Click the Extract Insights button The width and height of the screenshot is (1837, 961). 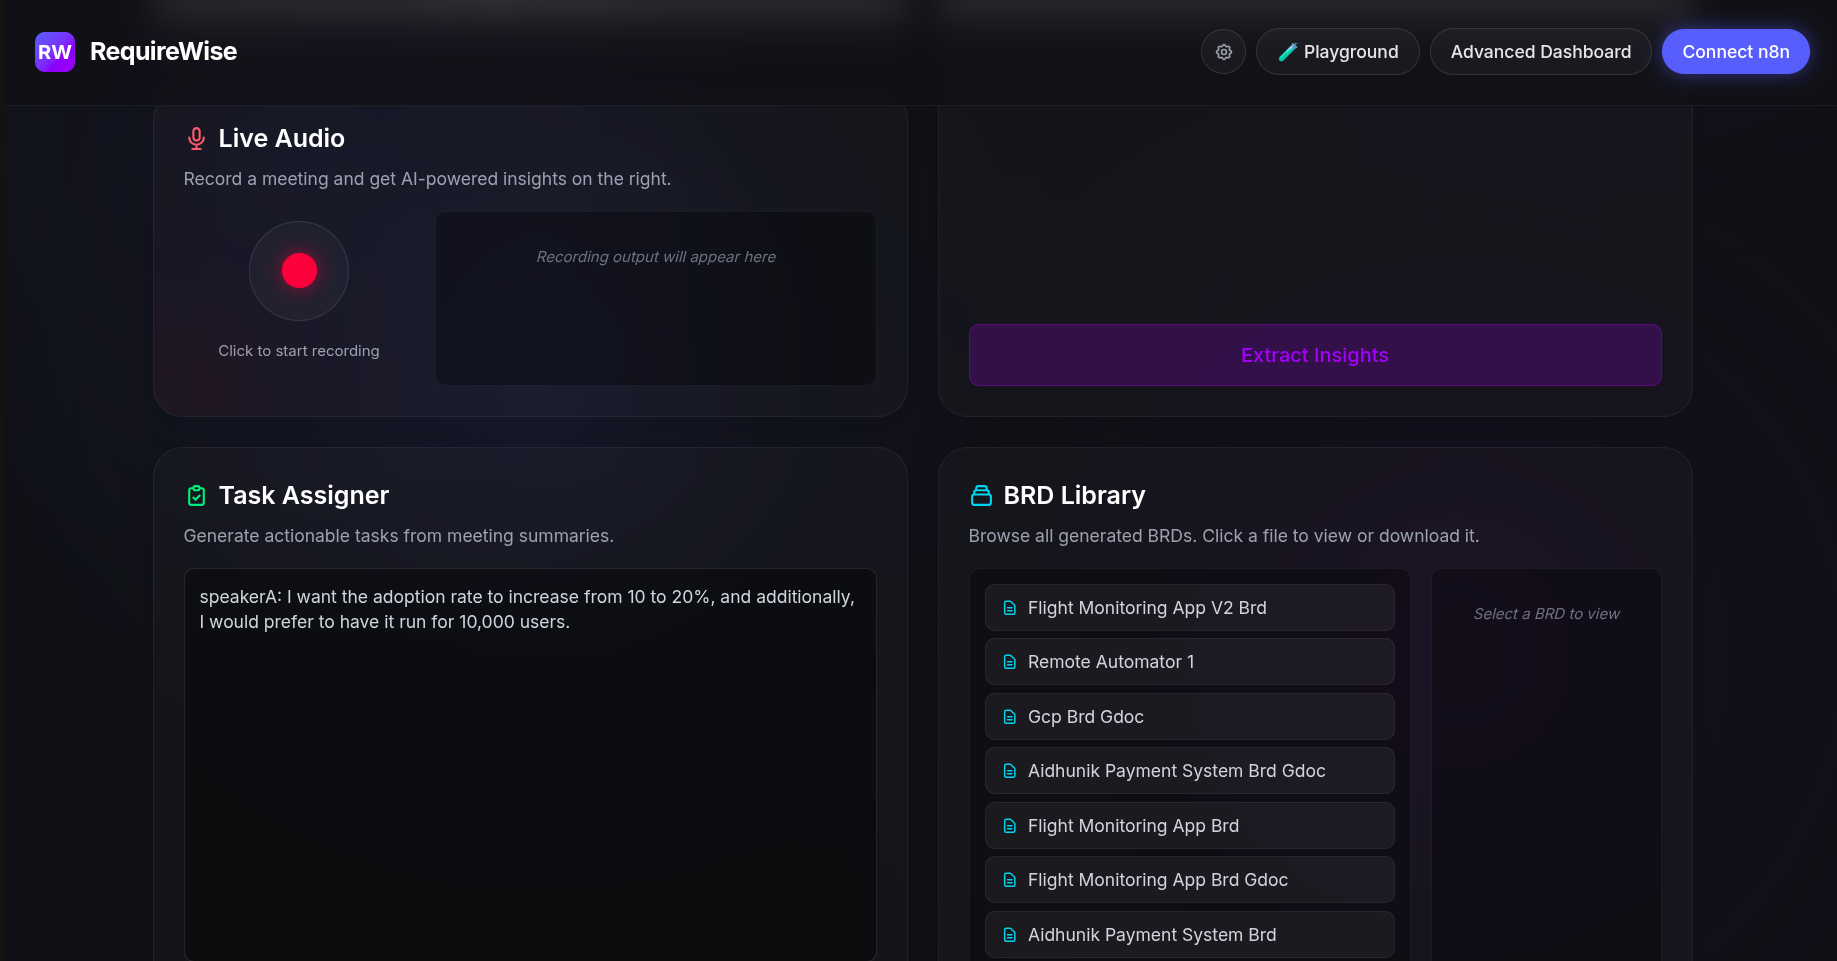[1314, 355]
